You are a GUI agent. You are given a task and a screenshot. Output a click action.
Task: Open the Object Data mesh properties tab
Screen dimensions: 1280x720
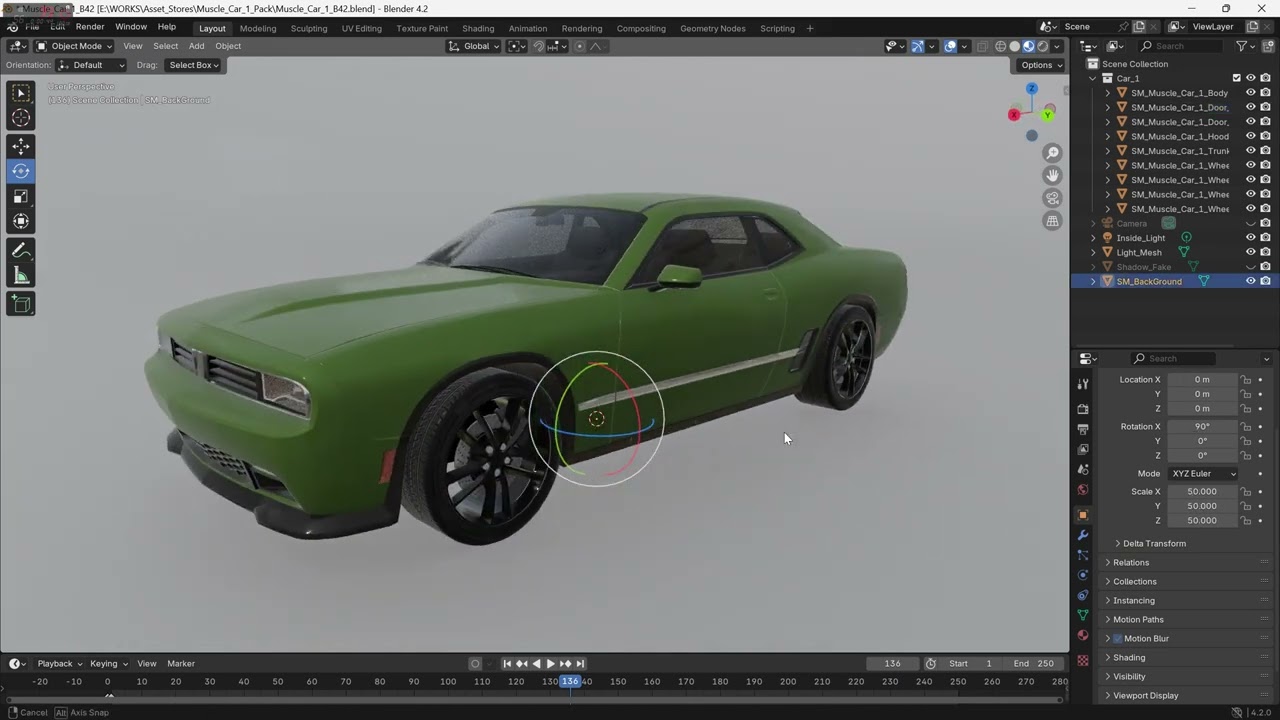click(x=1083, y=615)
